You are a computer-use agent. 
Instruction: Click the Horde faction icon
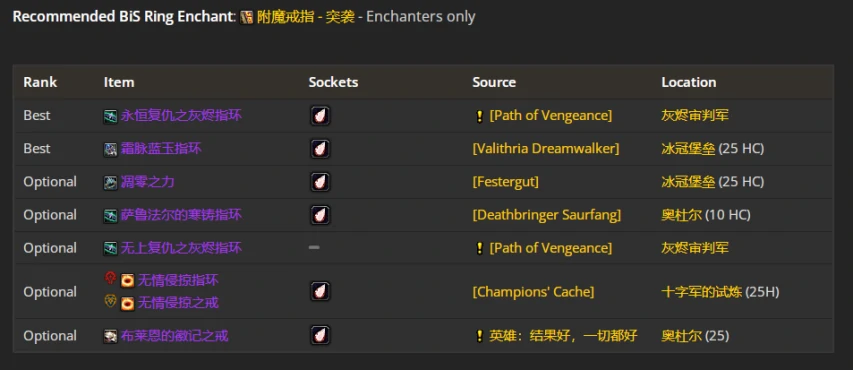pos(110,279)
